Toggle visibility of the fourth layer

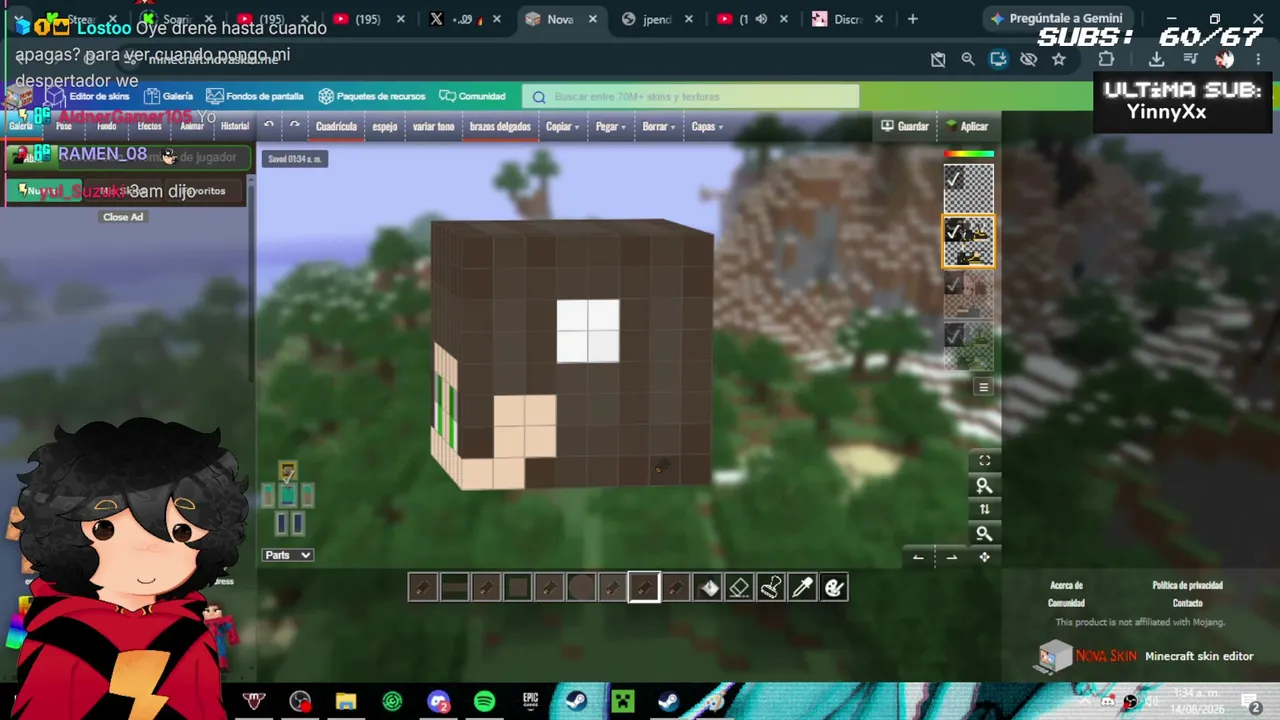[954, 337]
